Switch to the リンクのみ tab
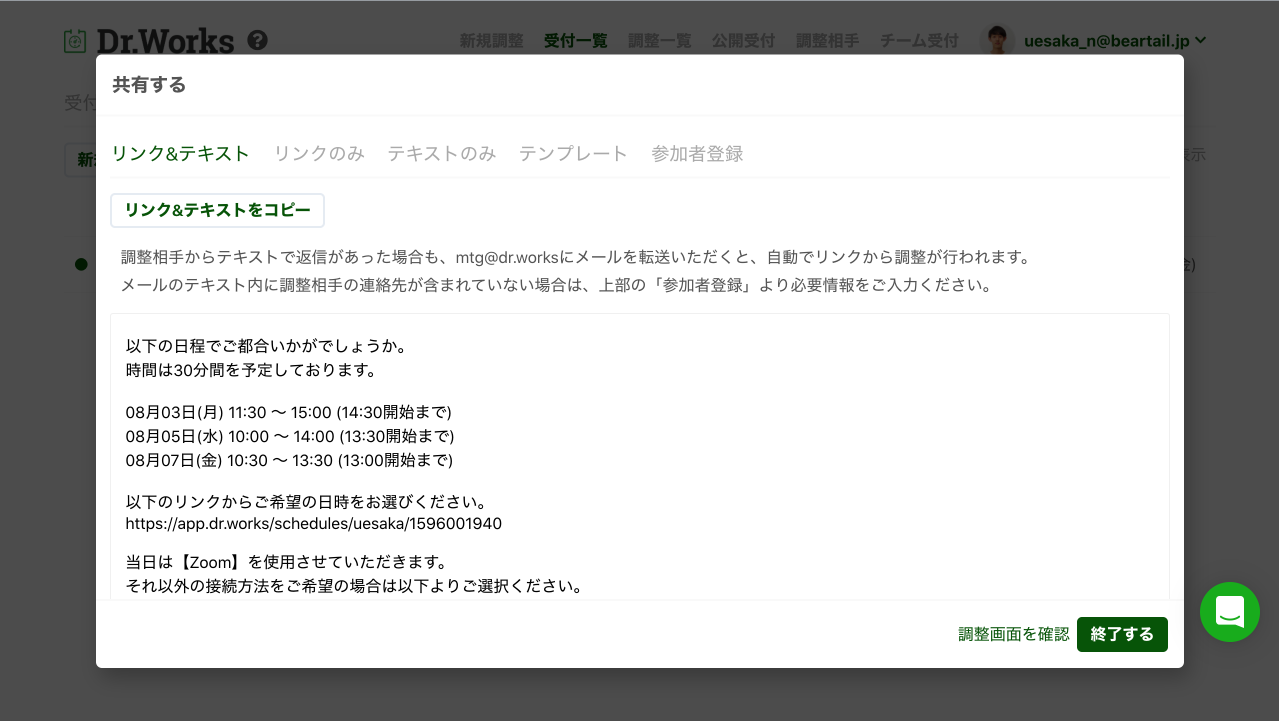Viewport: 1279px width, 721px height. [319, 153]
